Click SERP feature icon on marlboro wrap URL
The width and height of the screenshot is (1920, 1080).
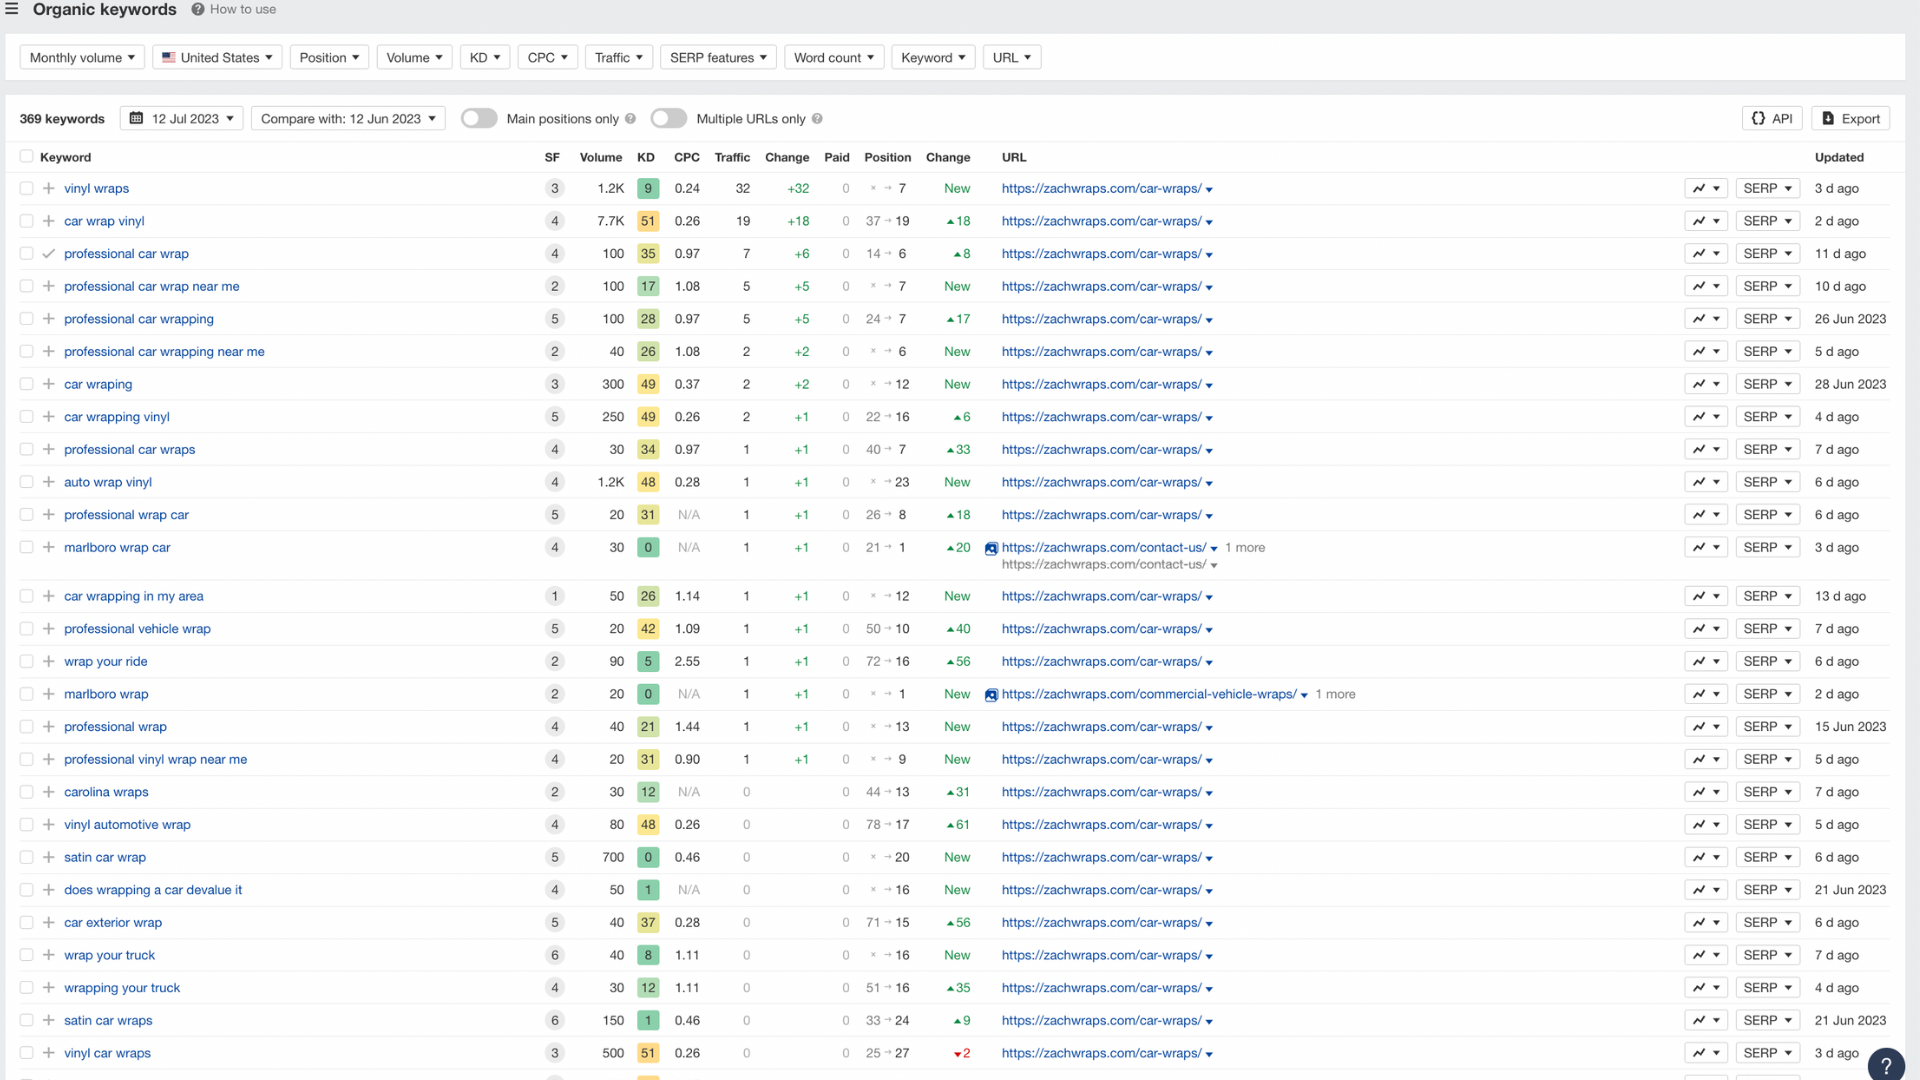point(991,695)
